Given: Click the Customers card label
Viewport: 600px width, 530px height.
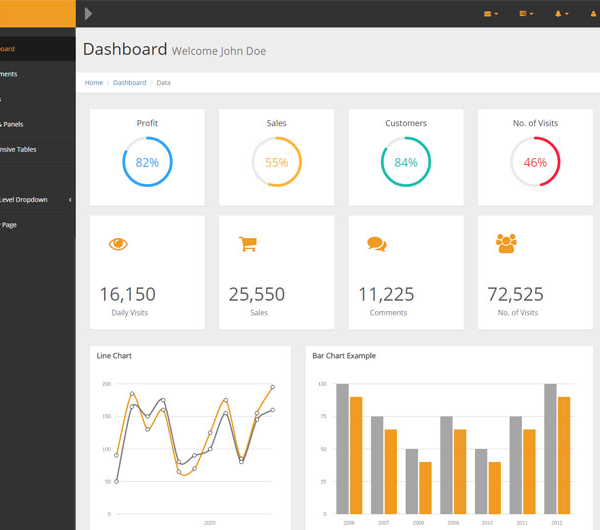Looking at the screenshot, I should coord(406,123).
